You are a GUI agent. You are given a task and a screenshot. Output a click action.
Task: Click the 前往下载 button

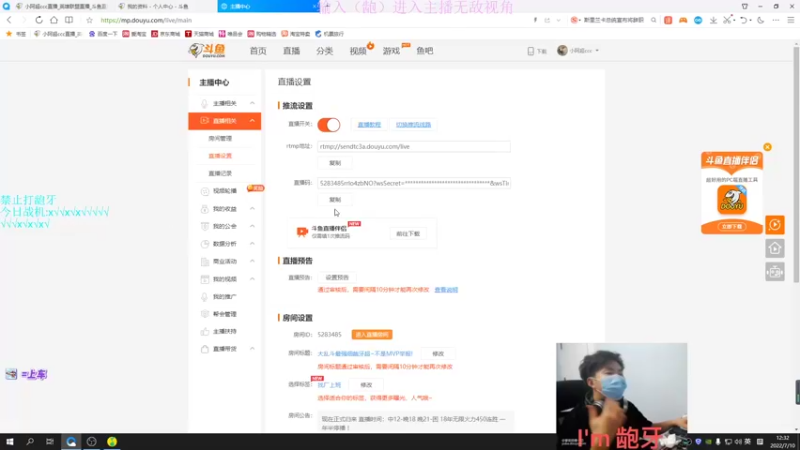tap(408, 234)
